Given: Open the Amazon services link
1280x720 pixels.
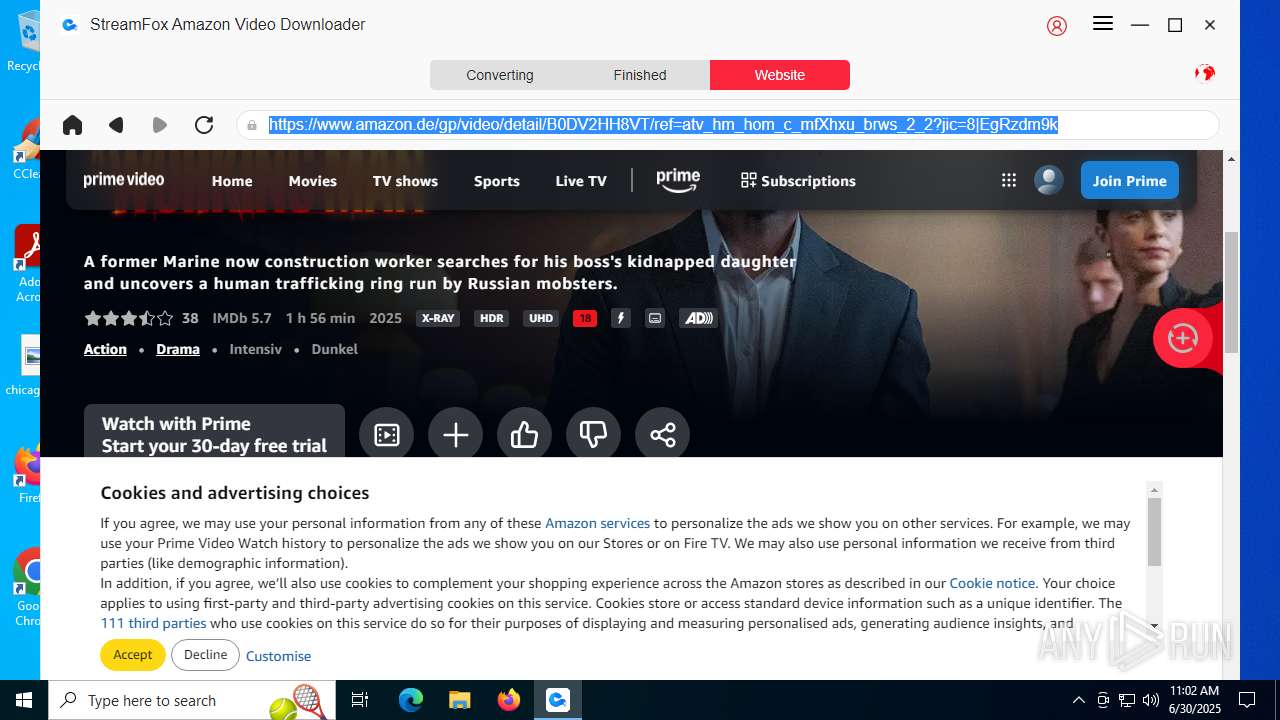Looking at the screenshot, I should [597, 523].
